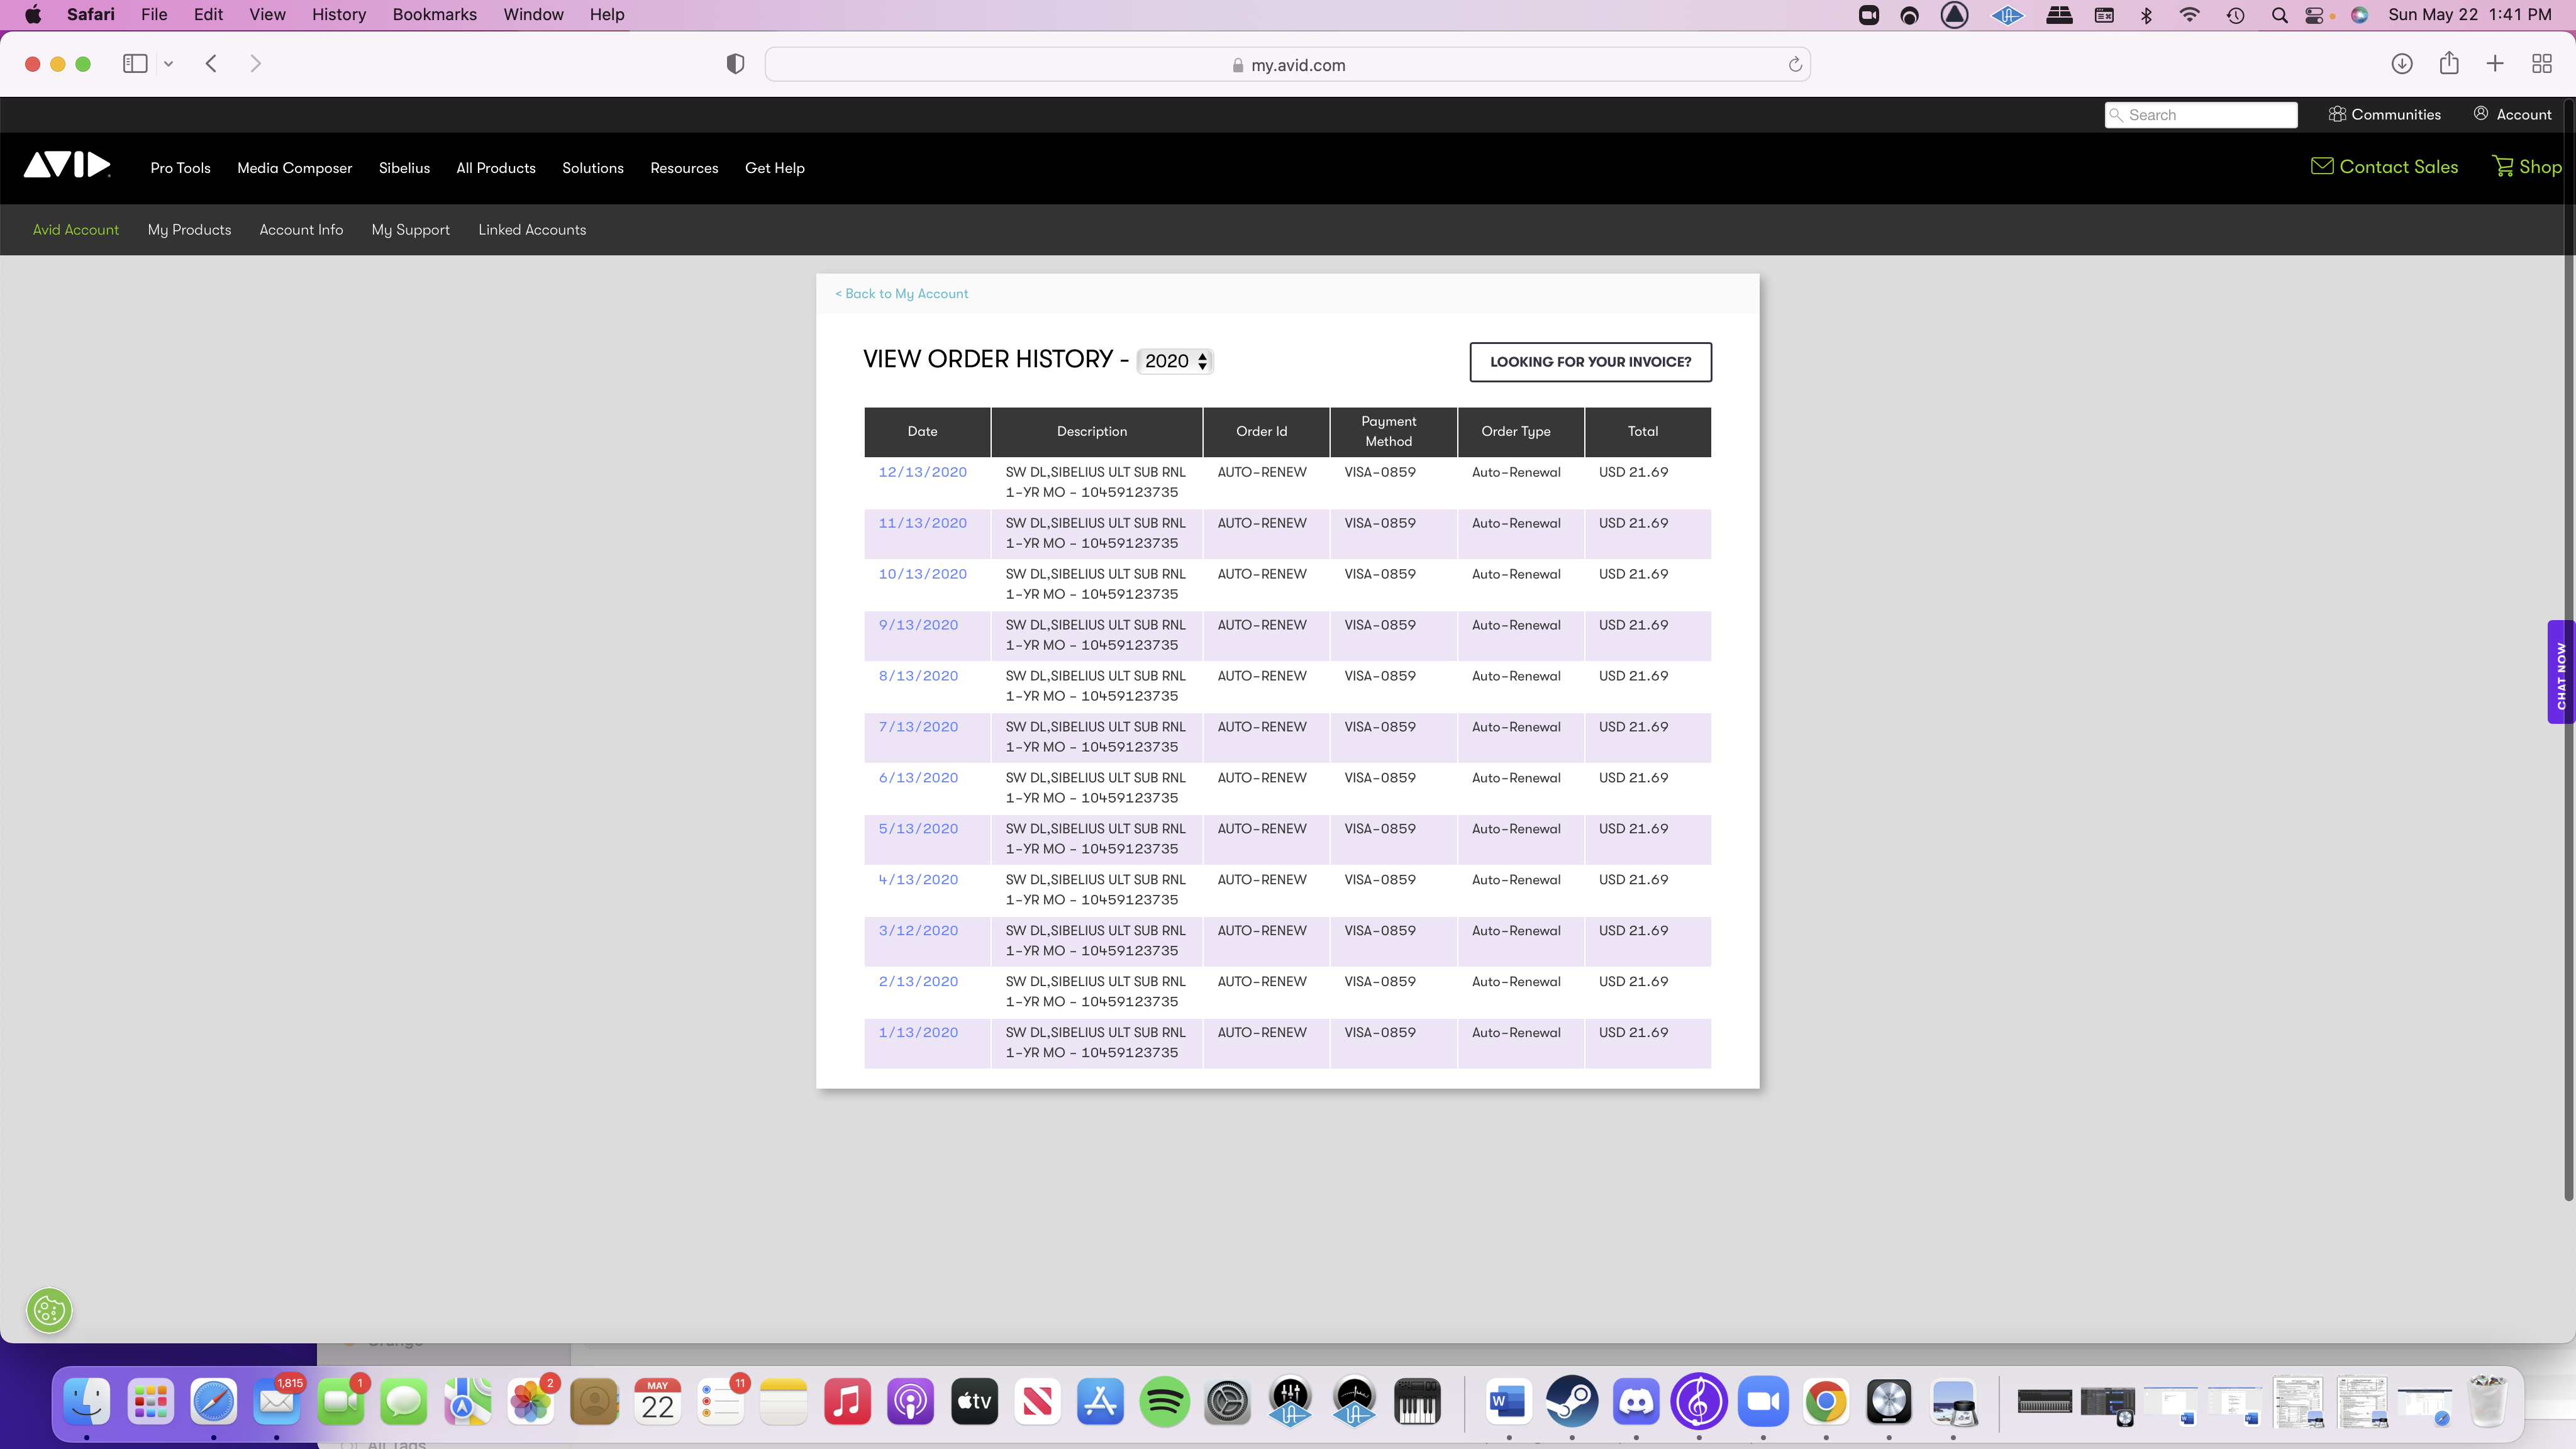Show Safari downloads

(2402, 64)
